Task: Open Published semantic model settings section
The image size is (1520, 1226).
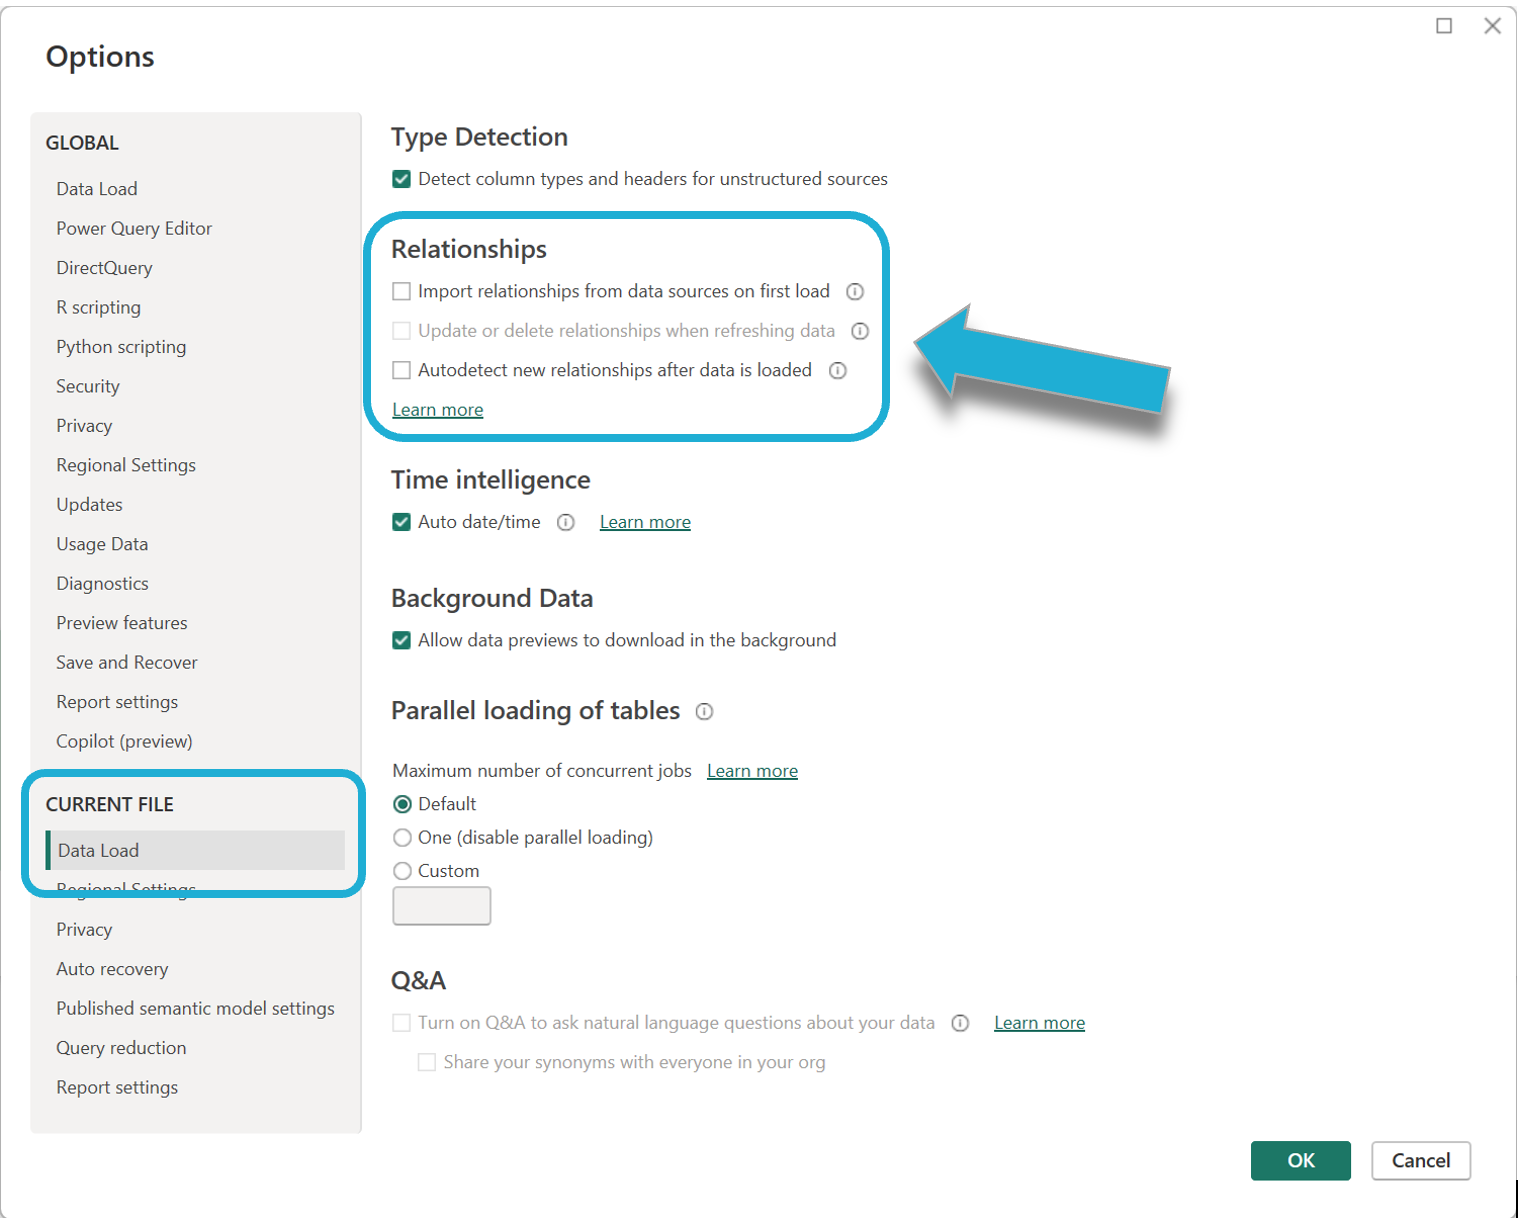Action: [195, 1009]
